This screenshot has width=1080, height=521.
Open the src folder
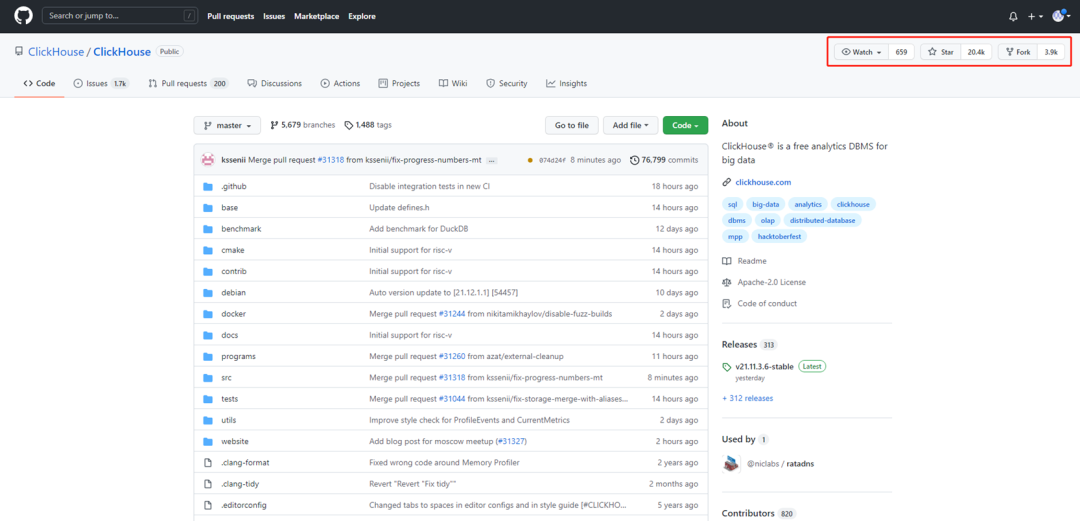pos(227,378)
